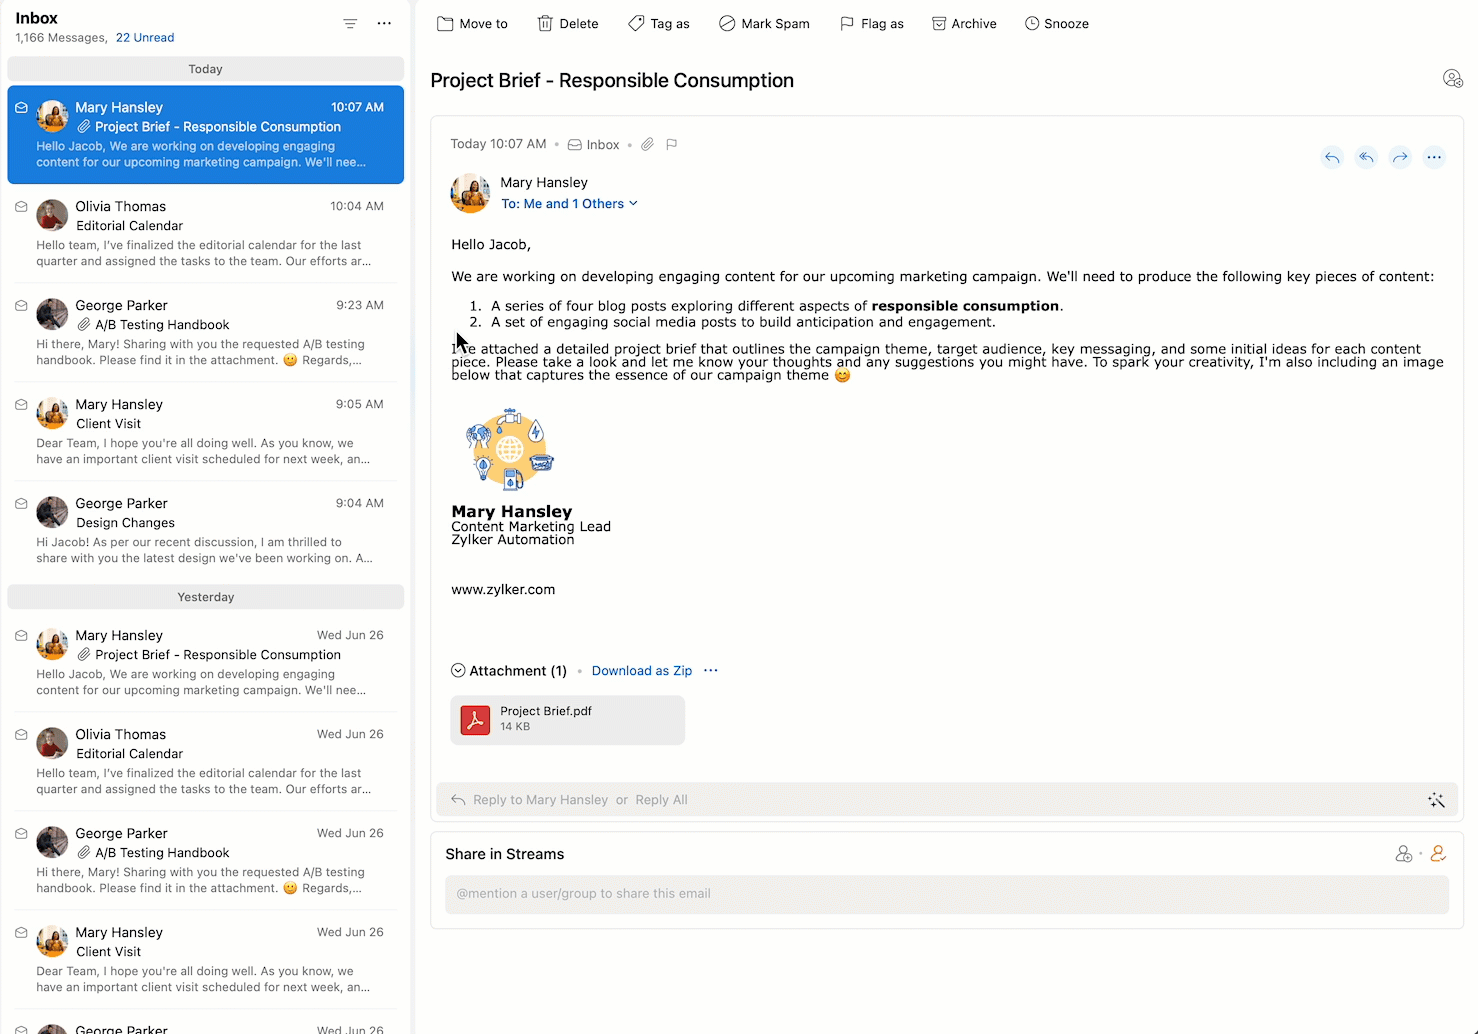Open the Move to menu

point(472,23)
